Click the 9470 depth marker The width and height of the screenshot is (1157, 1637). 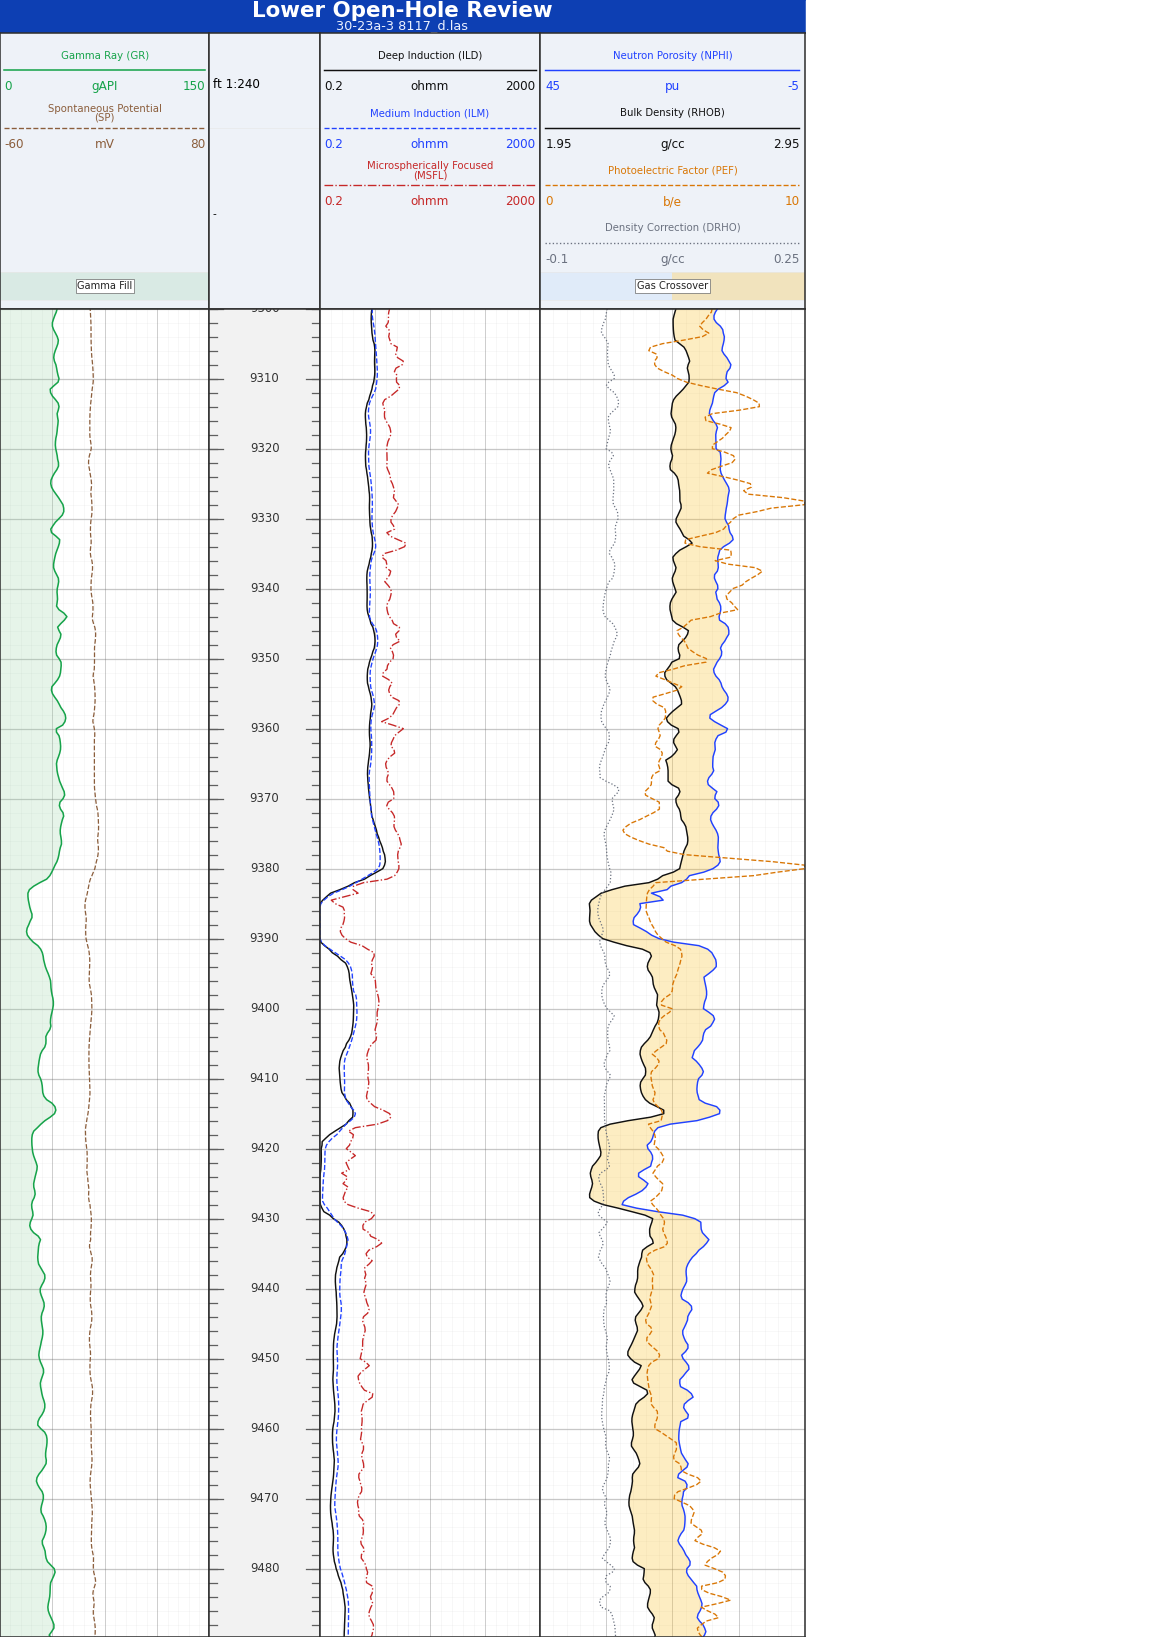[x=265, y=1498]
